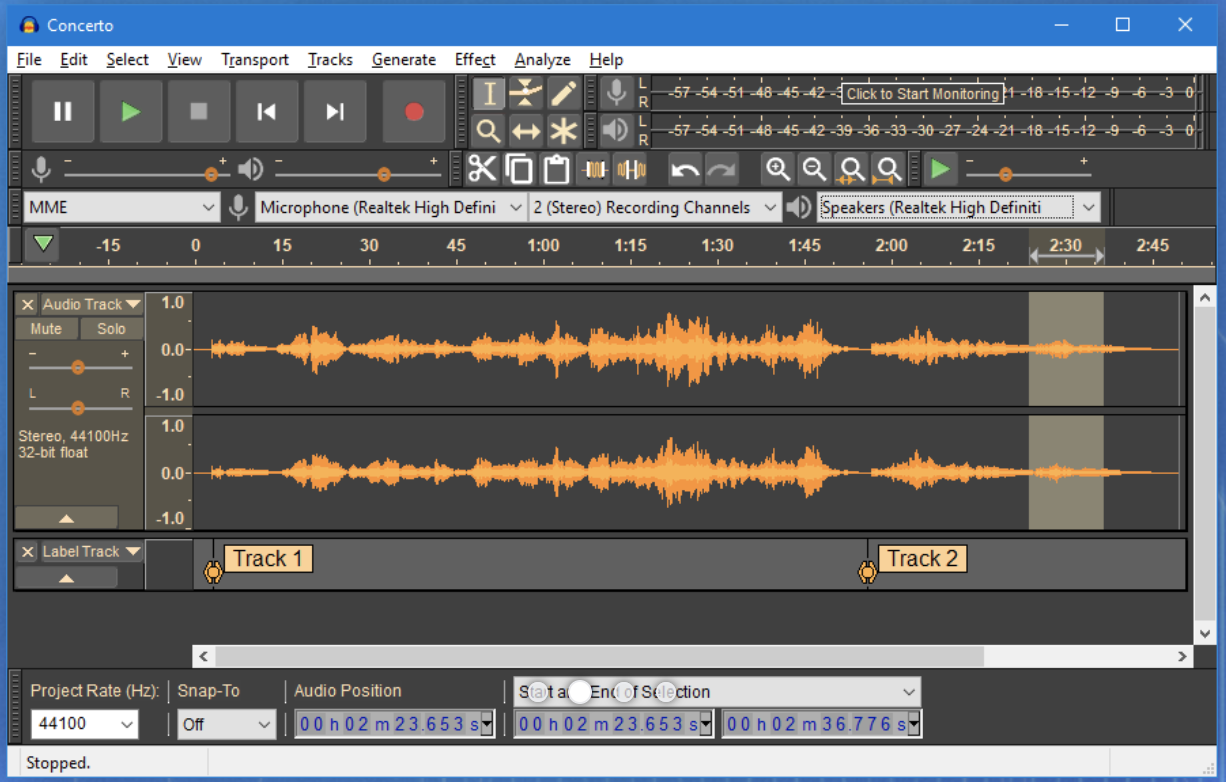Activate the Multi-tool mode
Viewport: 1226px width, 782px height.
(x=563, y=131)
